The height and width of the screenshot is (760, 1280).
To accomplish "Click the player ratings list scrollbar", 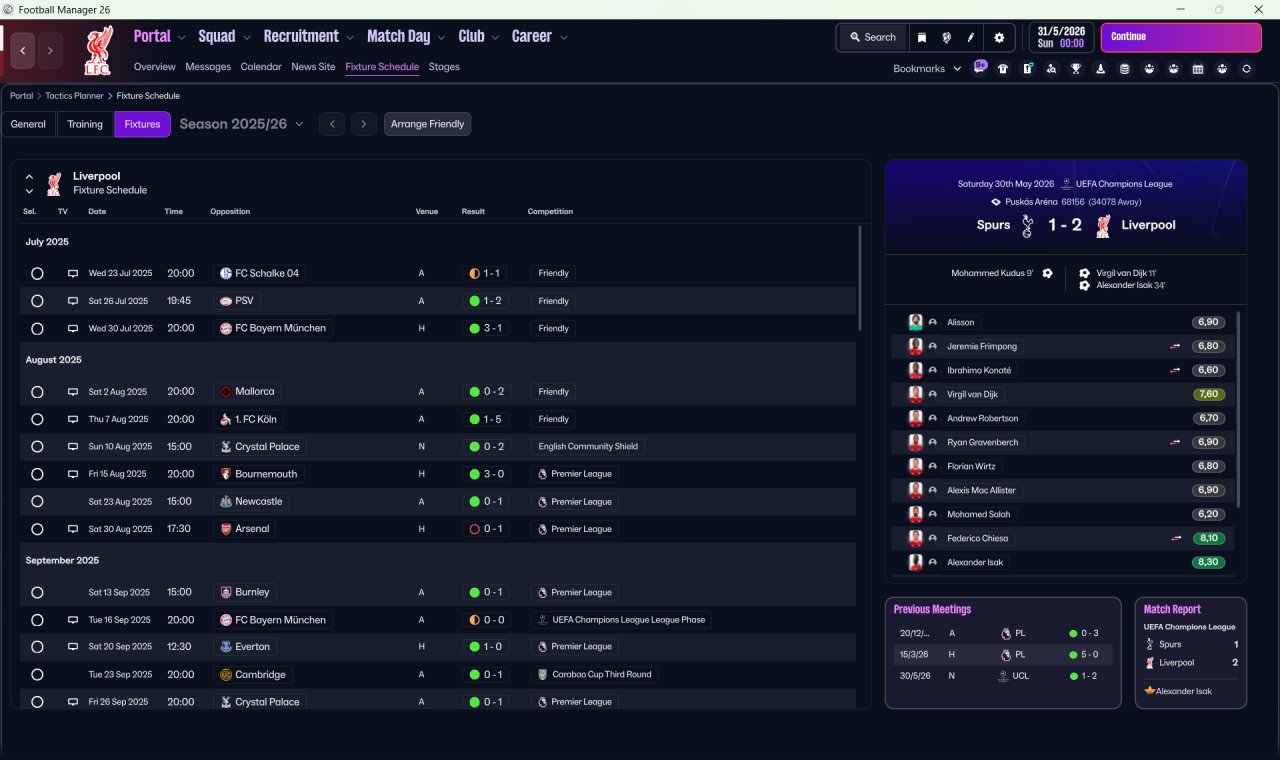I will 1239,408.
